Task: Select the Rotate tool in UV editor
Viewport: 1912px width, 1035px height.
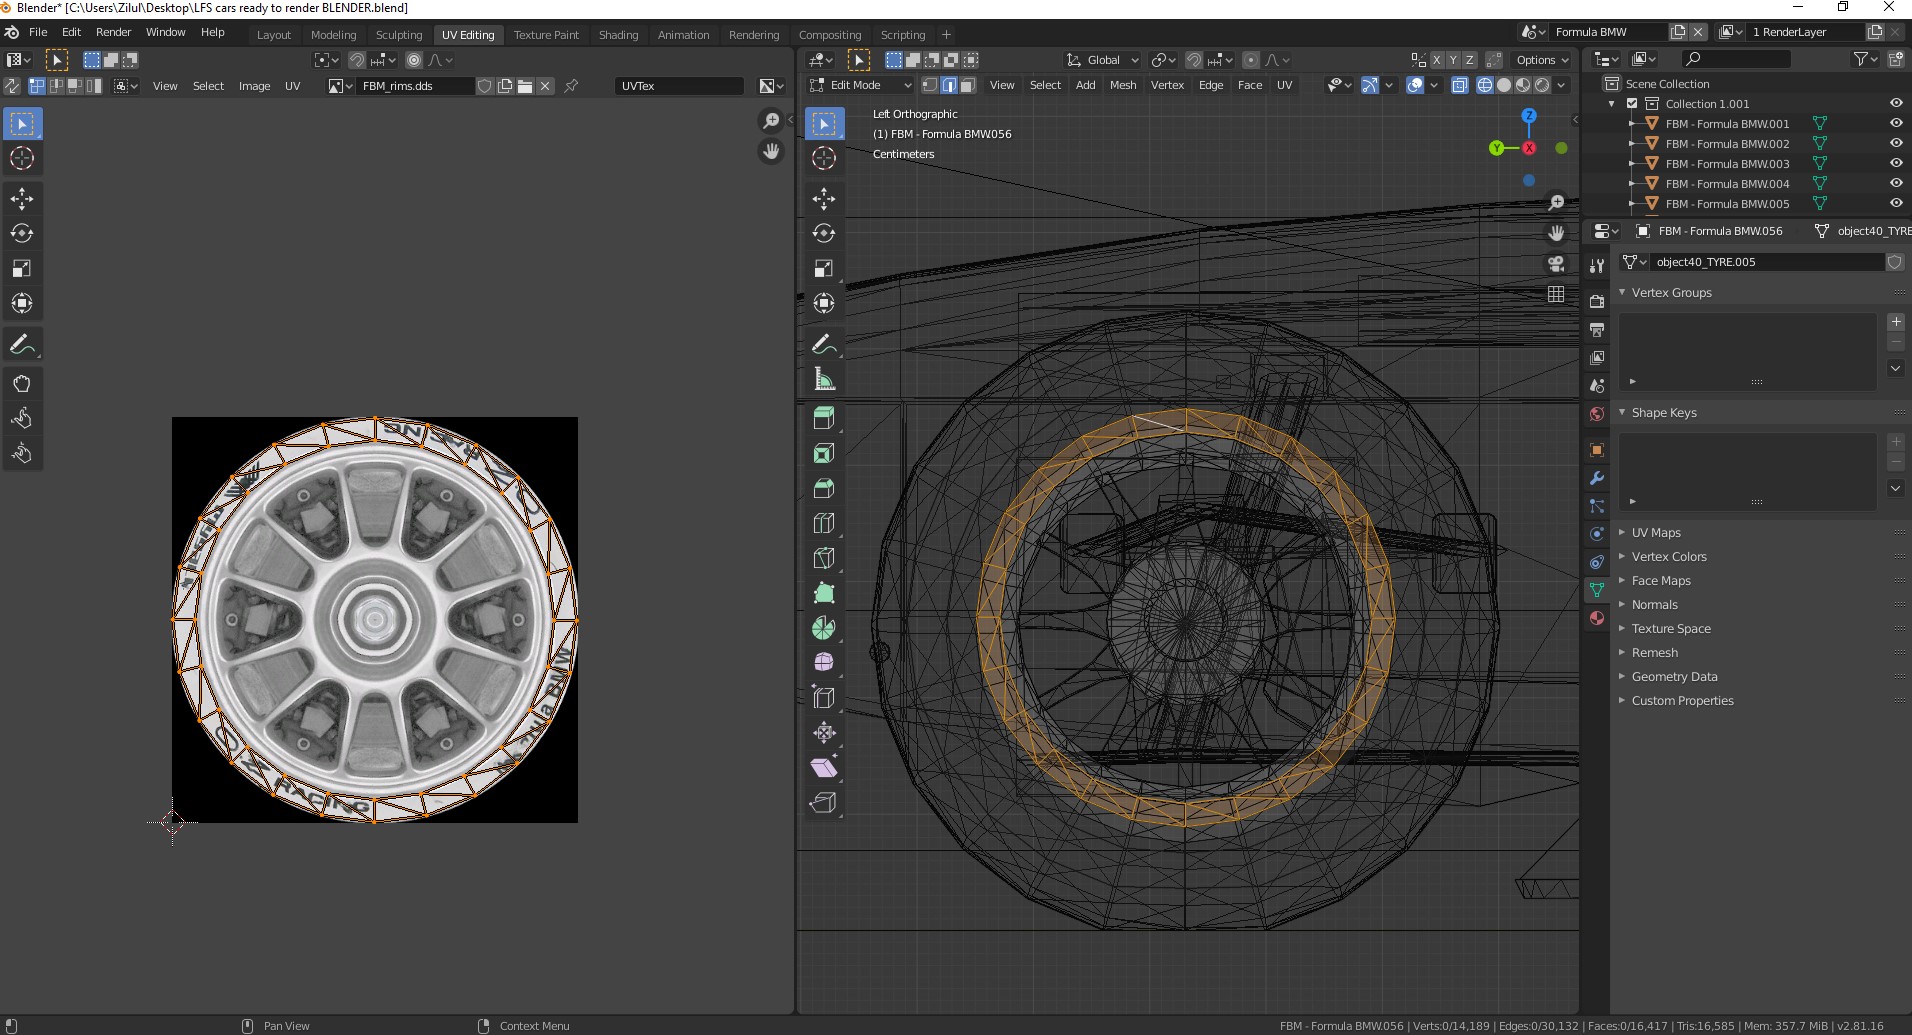Action: [22, 233]
